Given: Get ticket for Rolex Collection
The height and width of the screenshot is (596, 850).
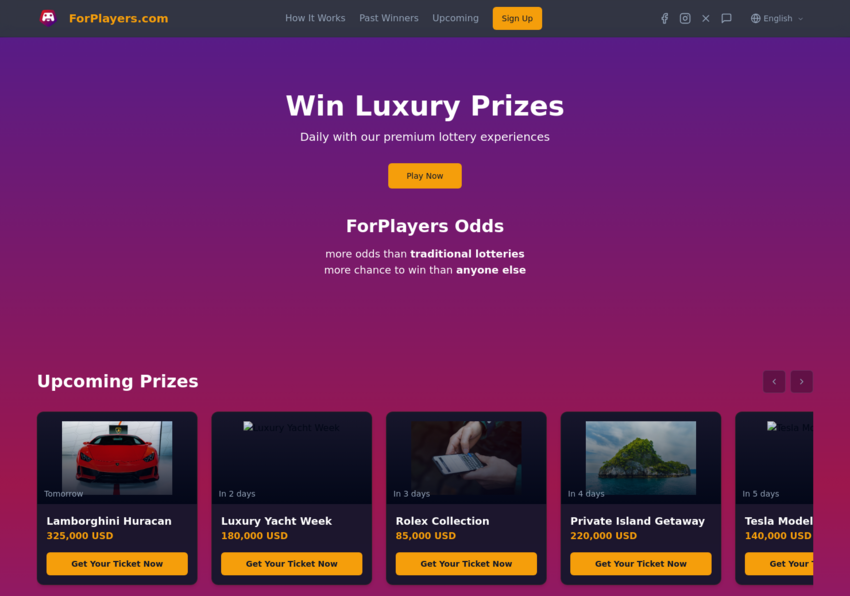Looking at the screenshot, I should [466, 563].
